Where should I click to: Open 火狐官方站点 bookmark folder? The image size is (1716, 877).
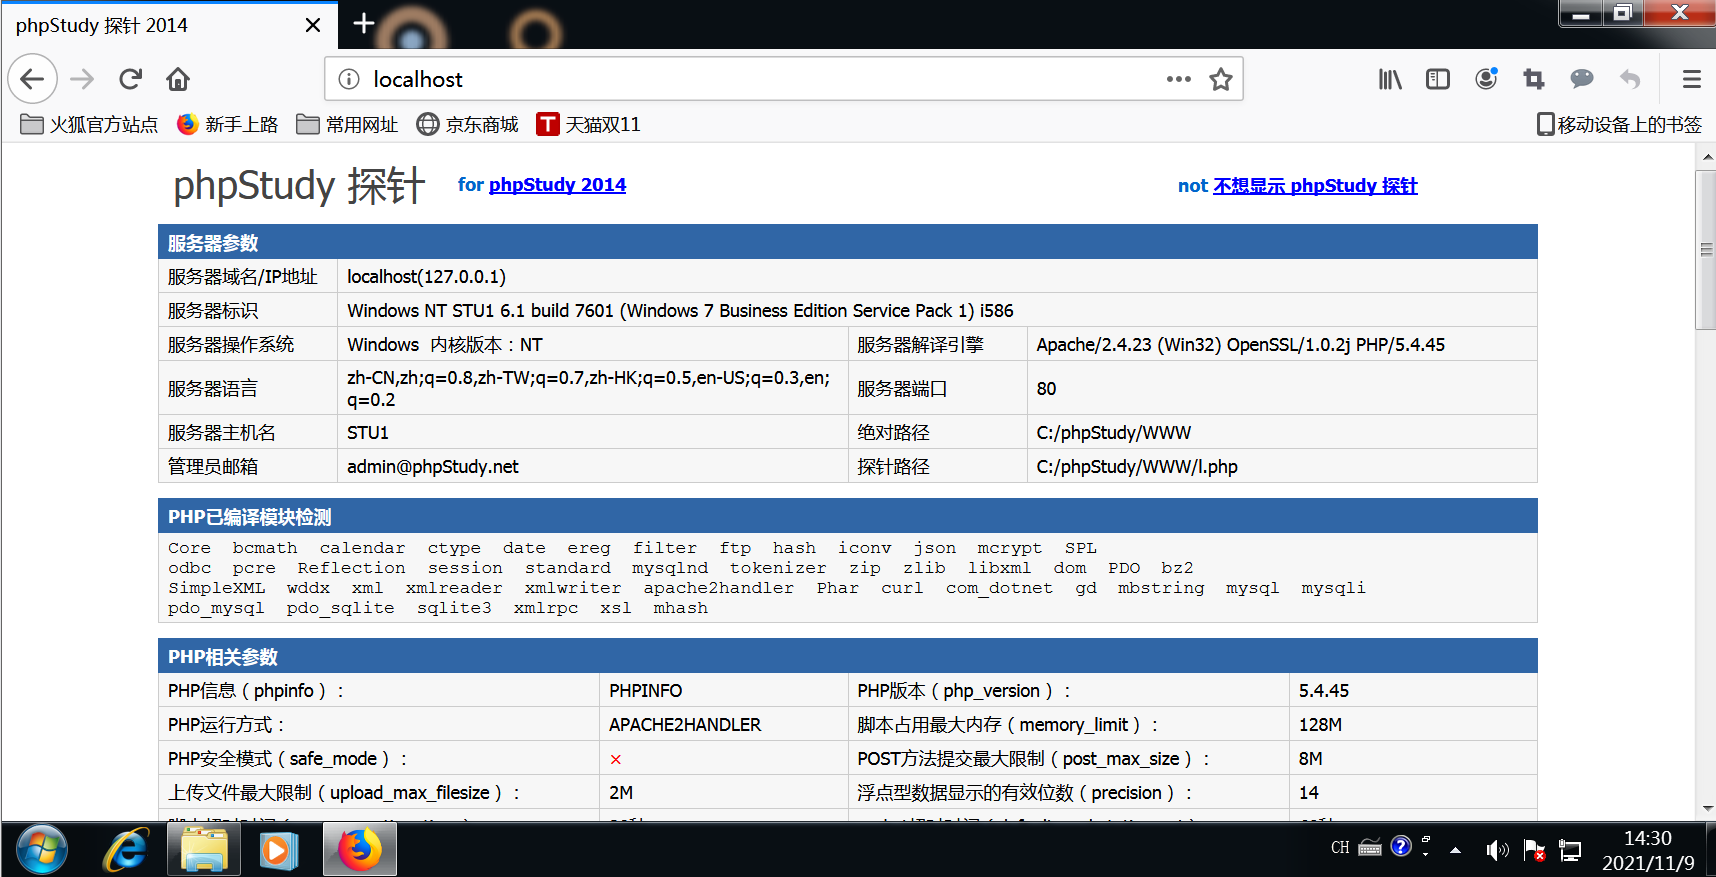click(x=89, y=124)
